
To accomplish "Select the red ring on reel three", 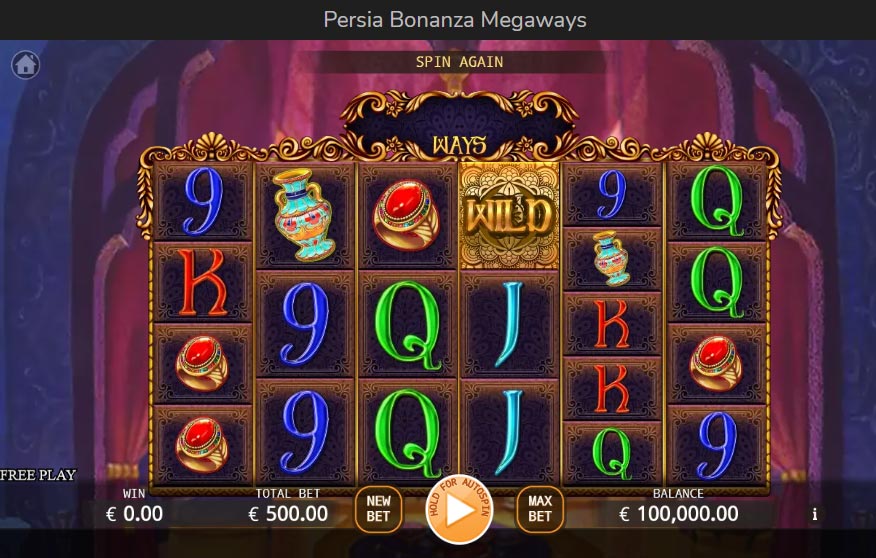I will coord(407,215).
